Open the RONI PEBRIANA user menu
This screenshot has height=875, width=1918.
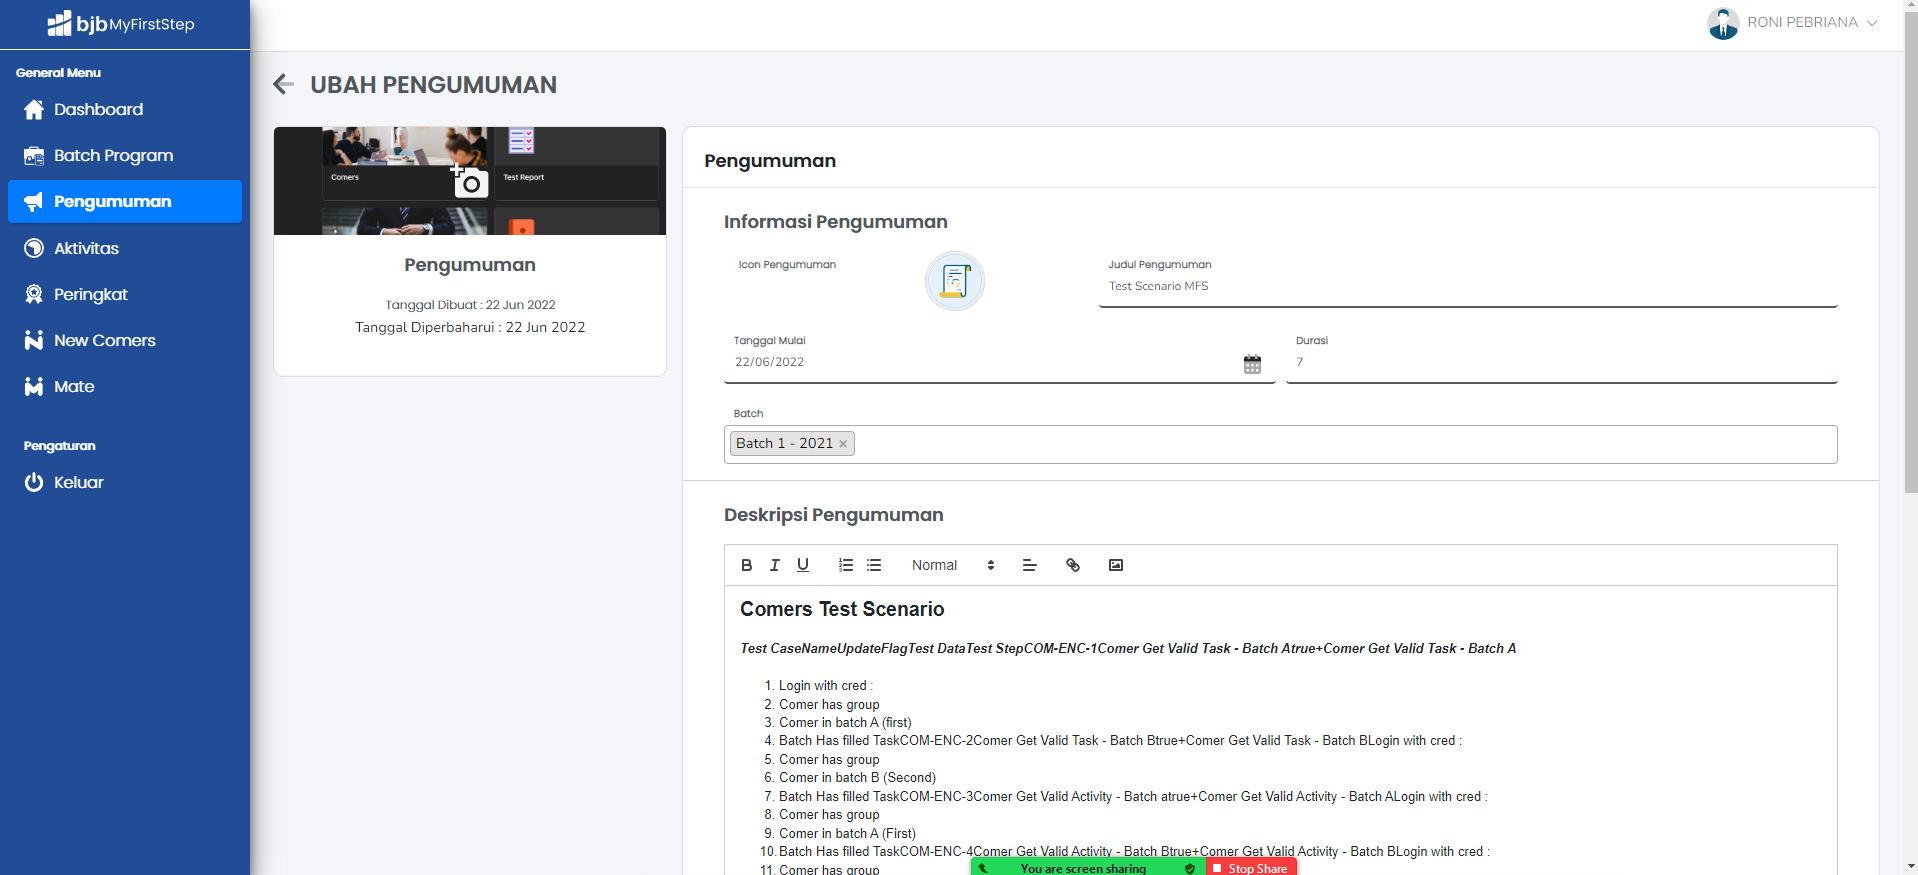[1812, 22]
